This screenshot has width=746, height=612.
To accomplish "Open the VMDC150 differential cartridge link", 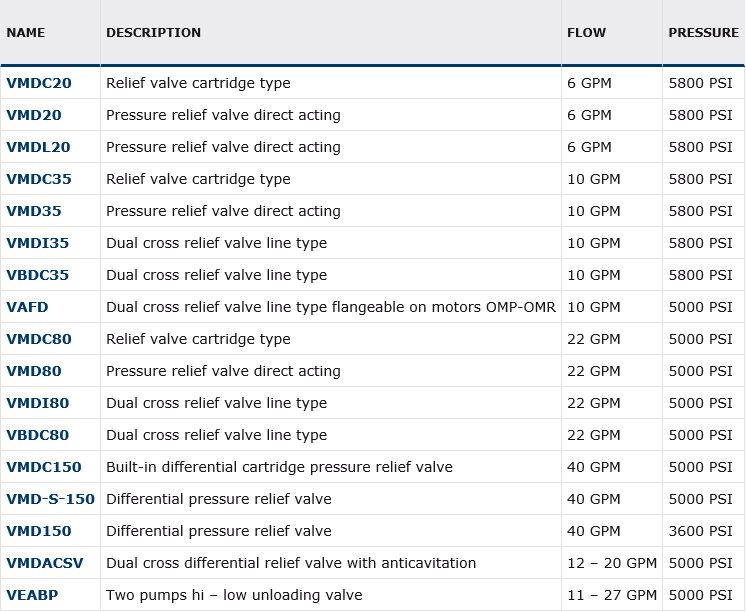I will [x=44, y=467].
